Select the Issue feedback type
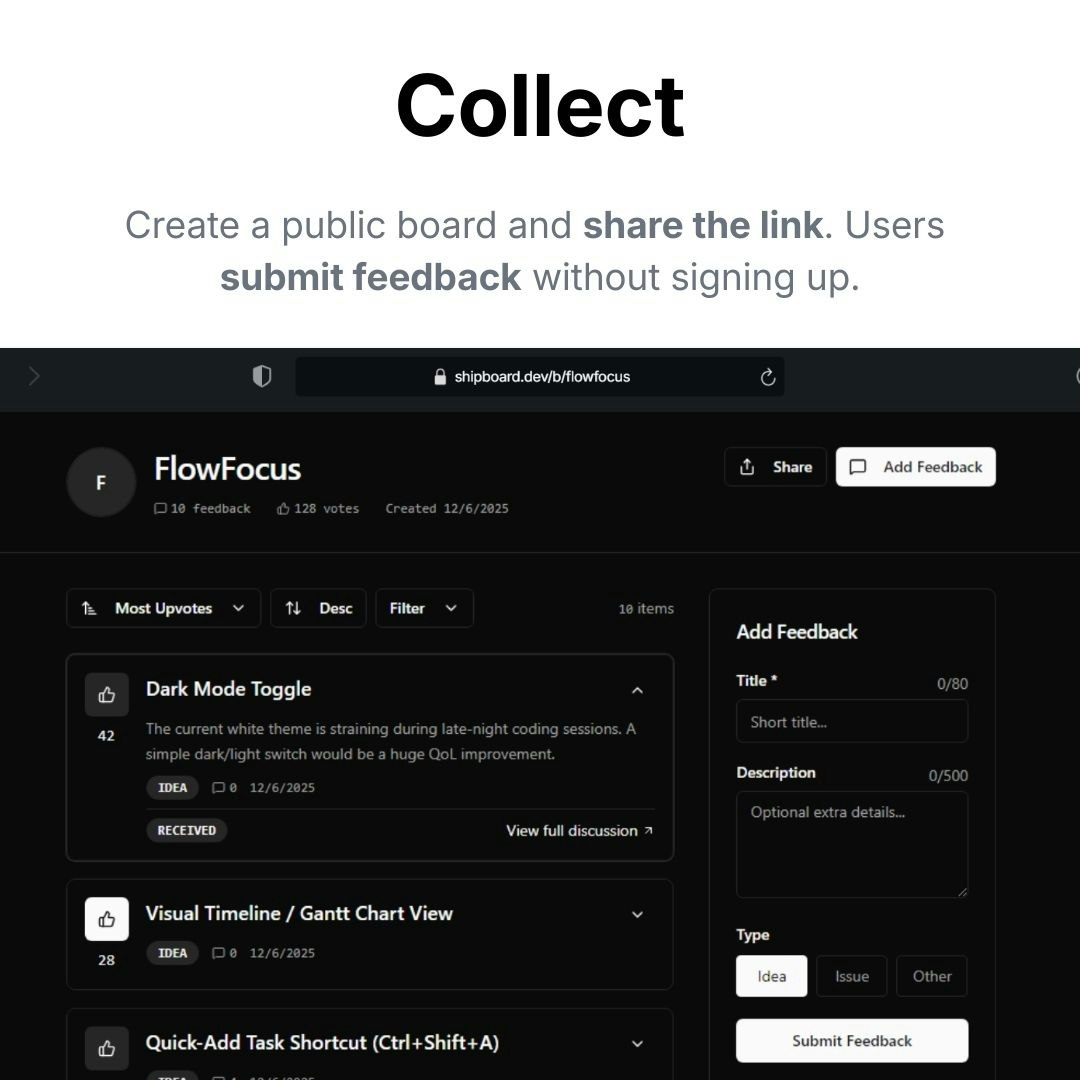Screen dimensions: 1080x1080 click(851, 976)
